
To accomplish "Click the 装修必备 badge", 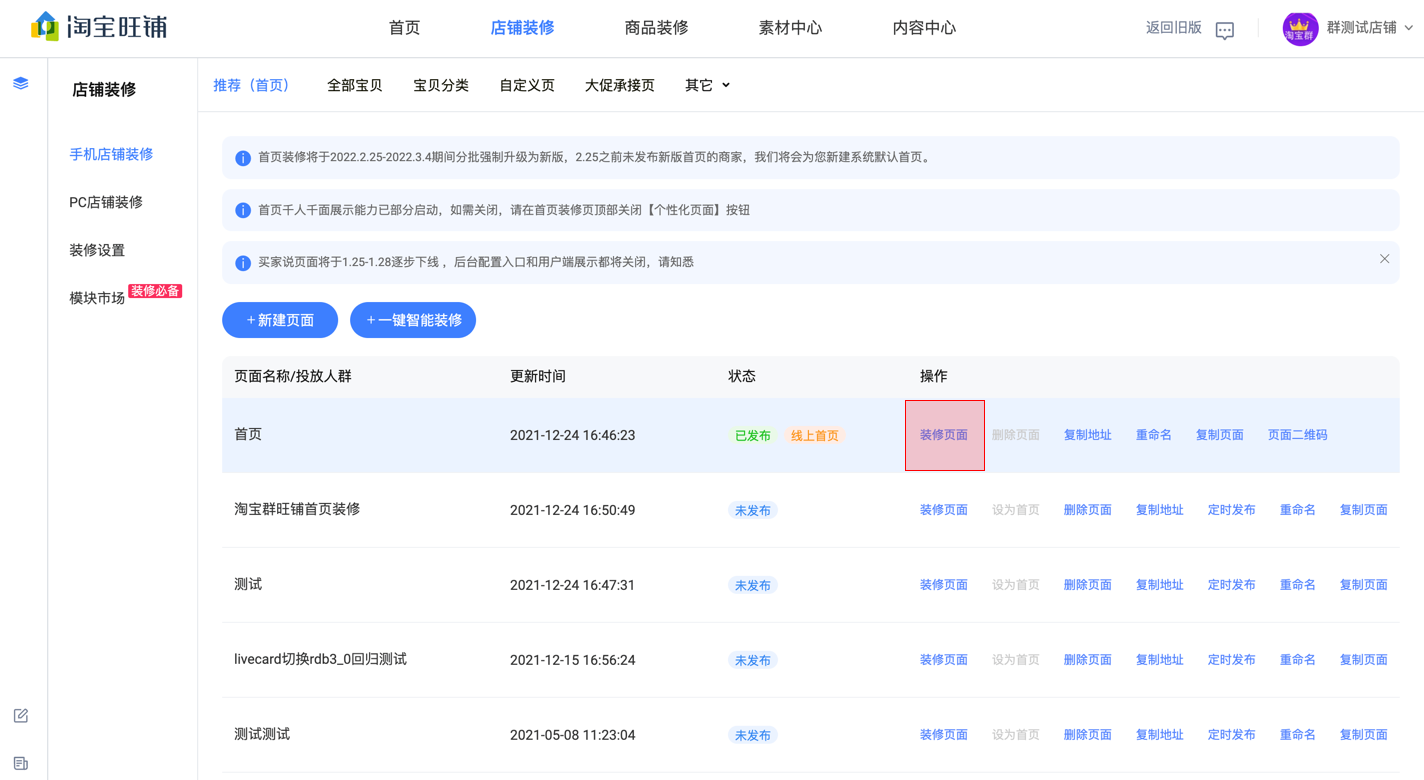I will (155, 291).
